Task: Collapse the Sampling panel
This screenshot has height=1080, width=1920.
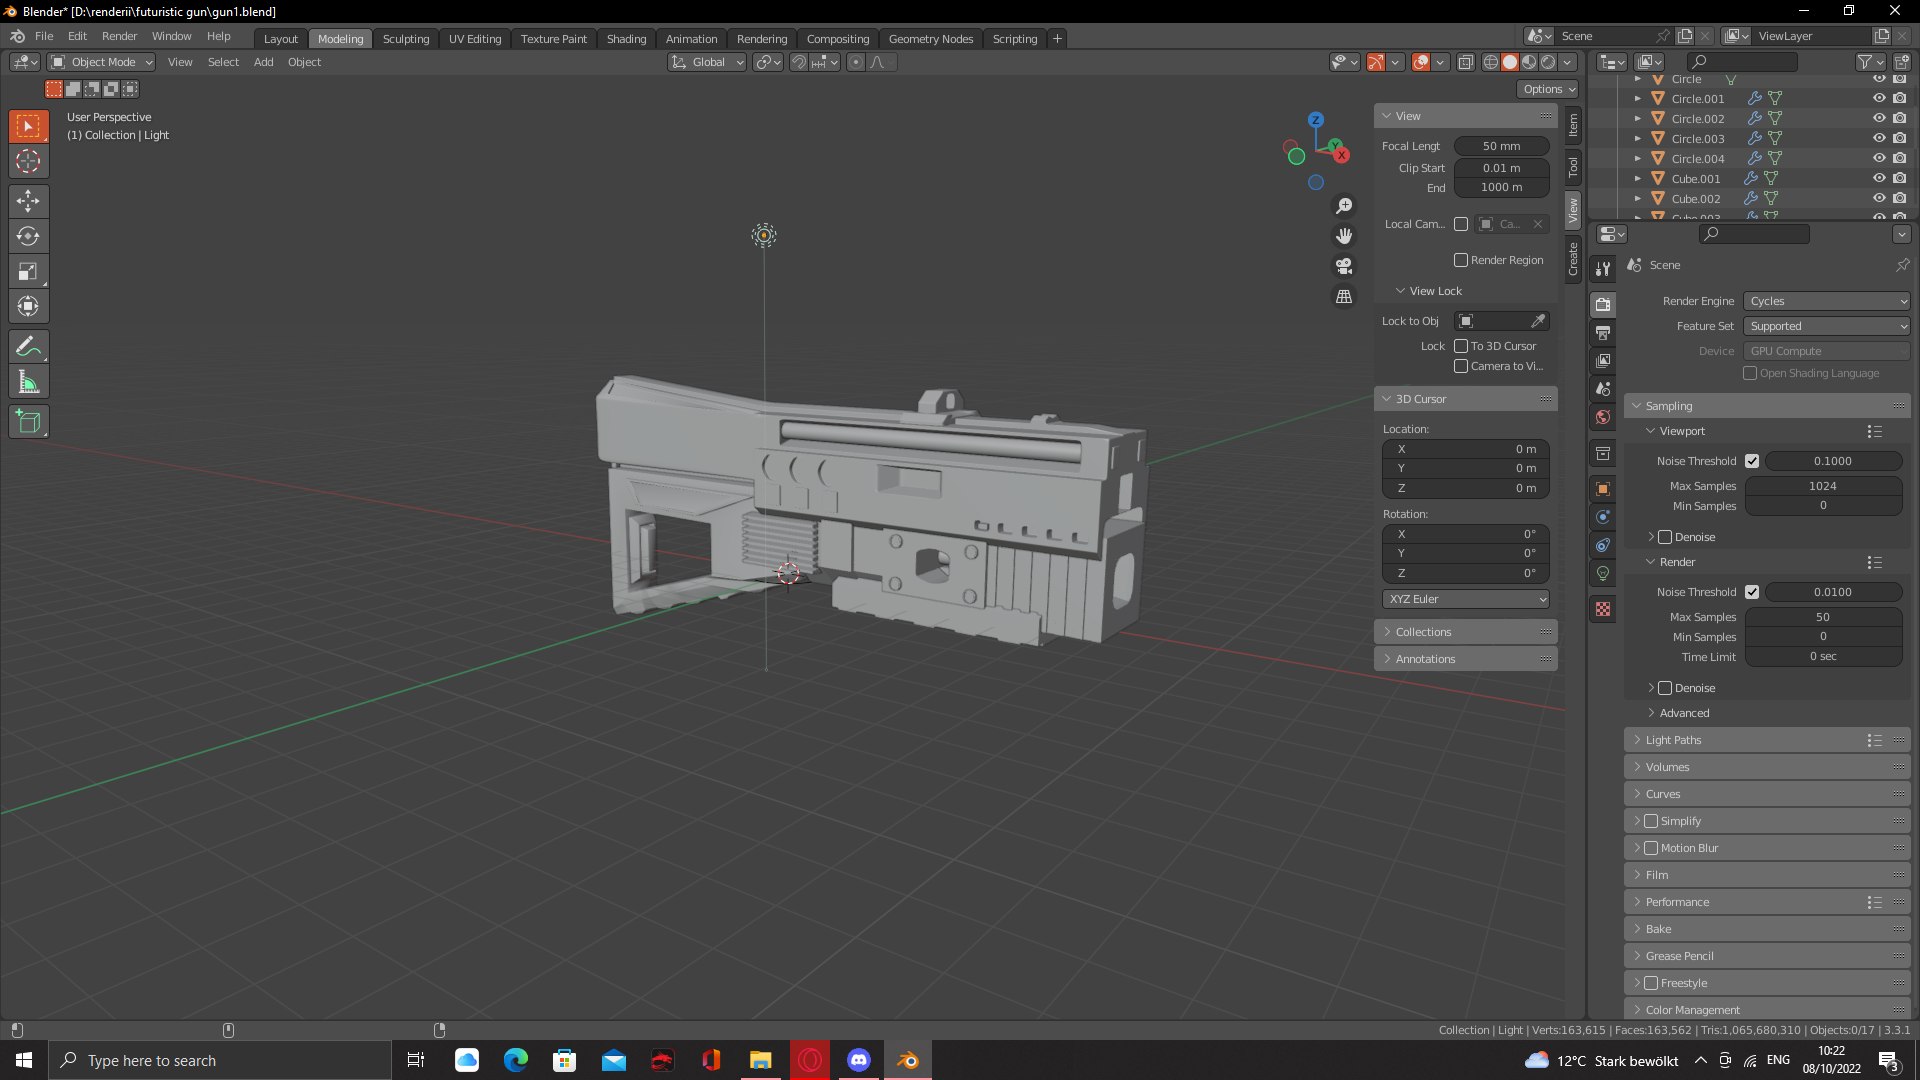Action: tap(1767, 406)
